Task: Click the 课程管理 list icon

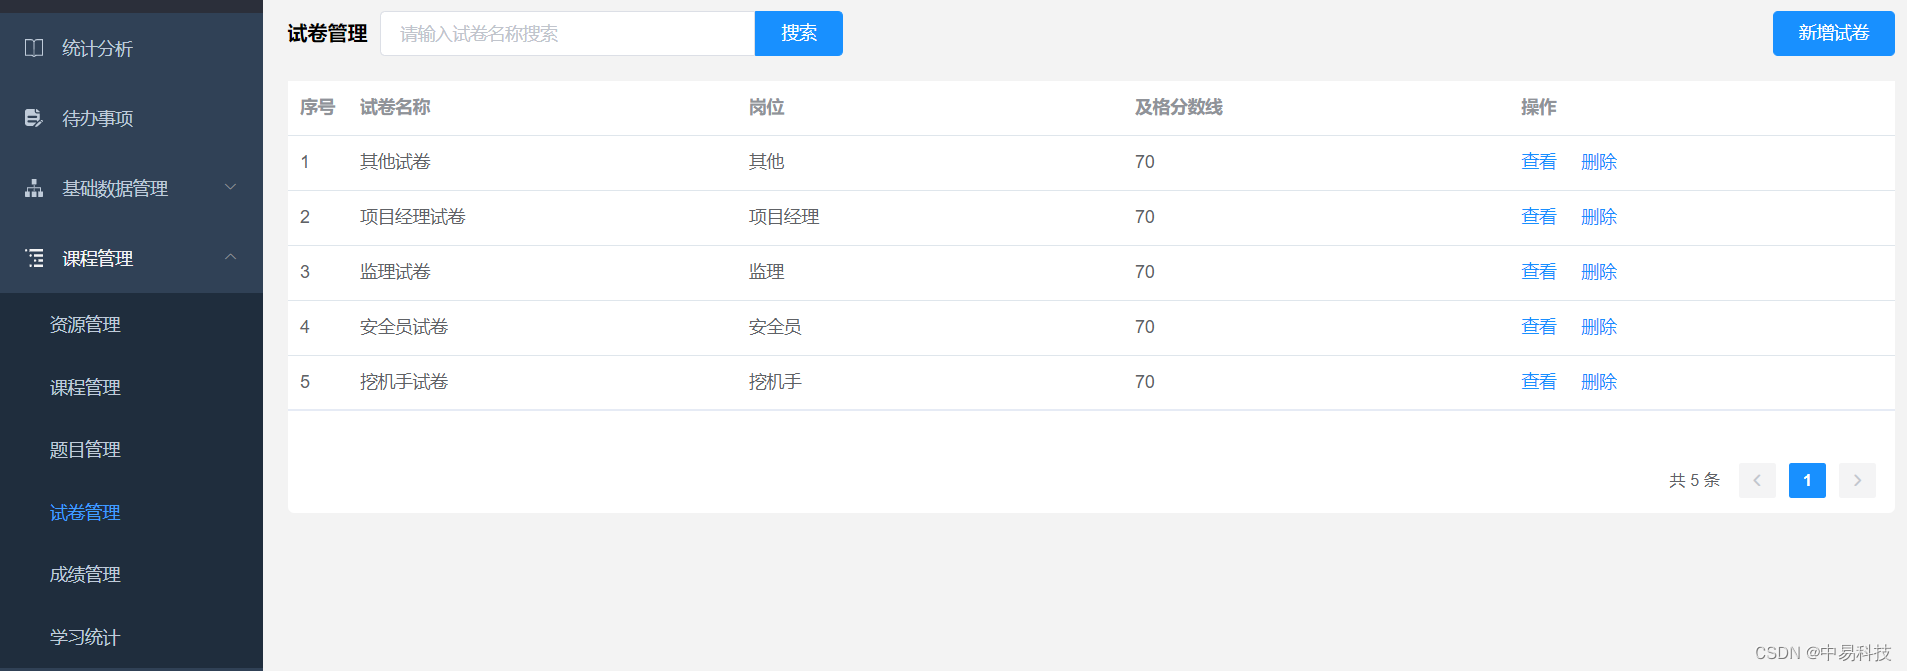Action: 34,258
